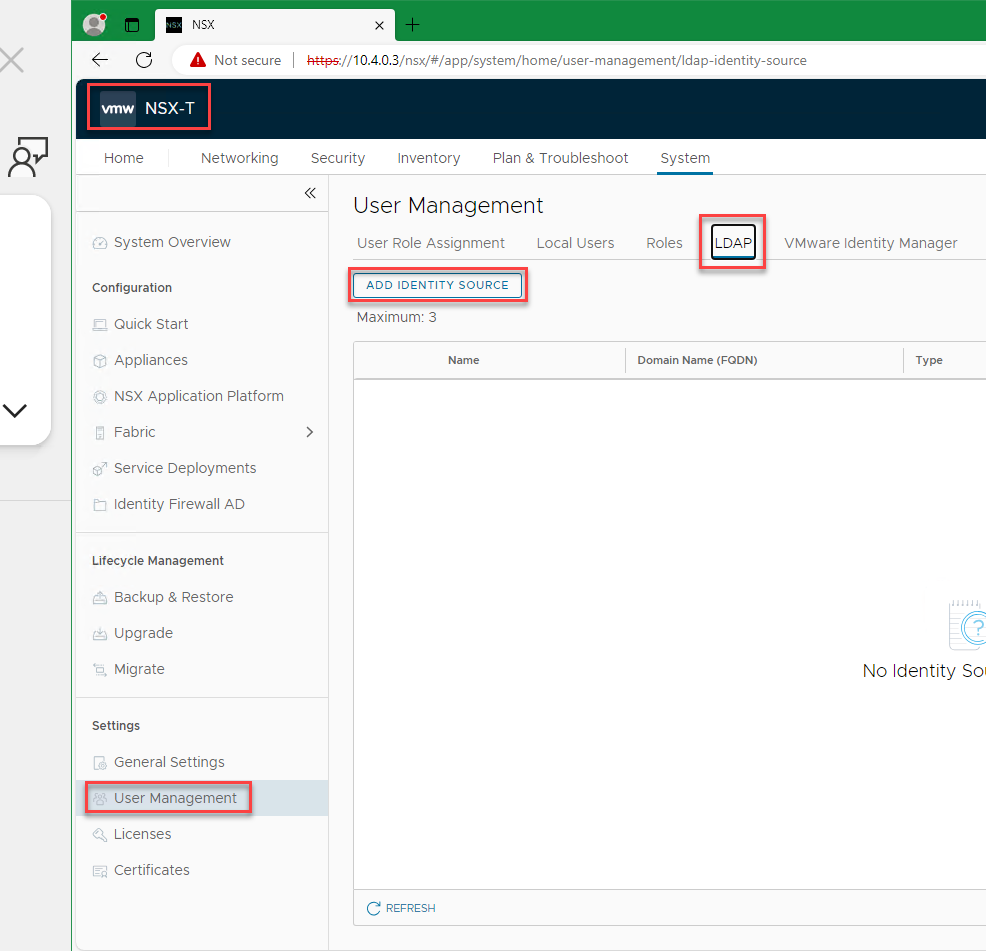The width and height of the screenshot is (986, 951).
Task: Select User Management in sidebar
Action: point(175,798)
